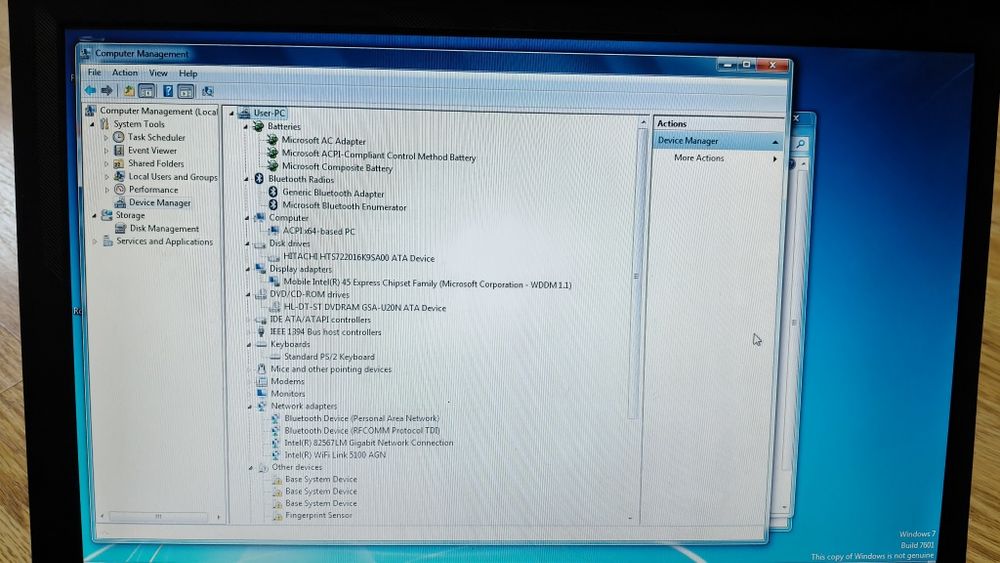Click the Microsoft Bluetooth Enumerator icon
The width and height of the screenshot is (1000, 563).
(273, 205)
